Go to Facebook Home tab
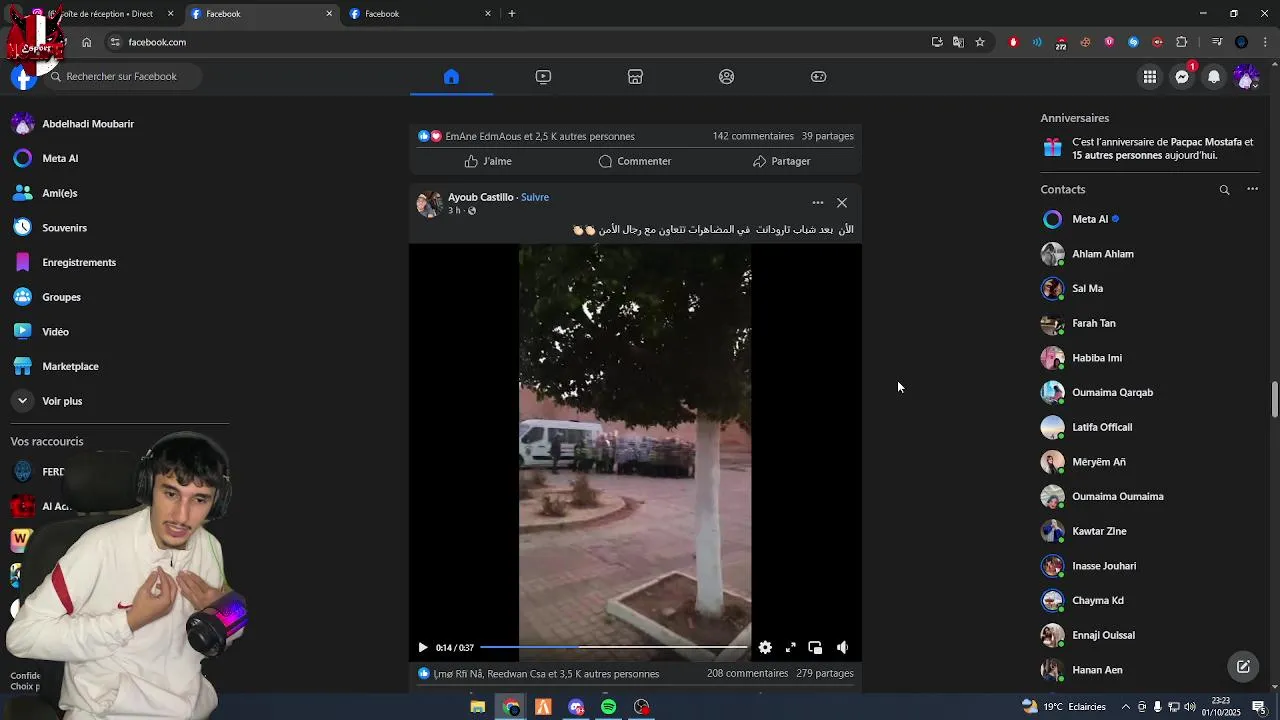 click(451, 77)
